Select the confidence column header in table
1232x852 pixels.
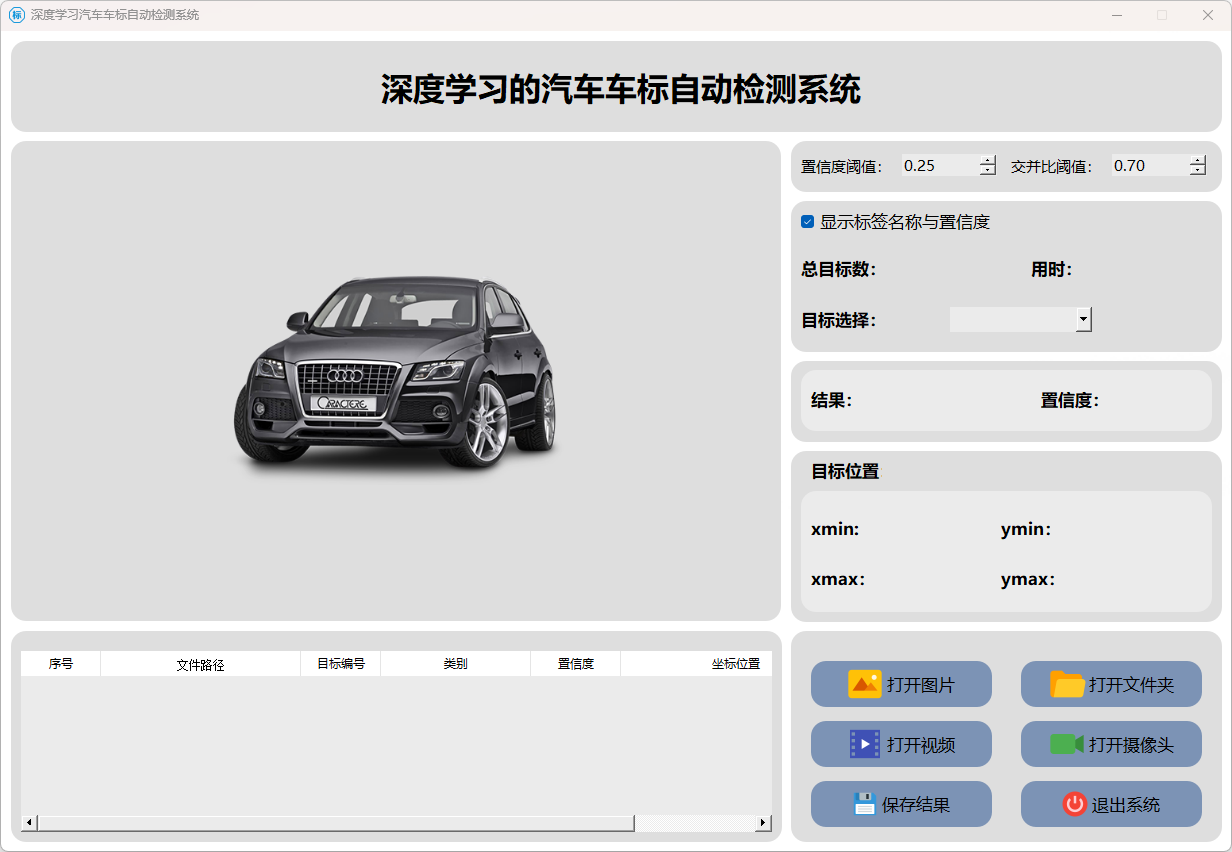pyautogui.click(x=575, y=664)
